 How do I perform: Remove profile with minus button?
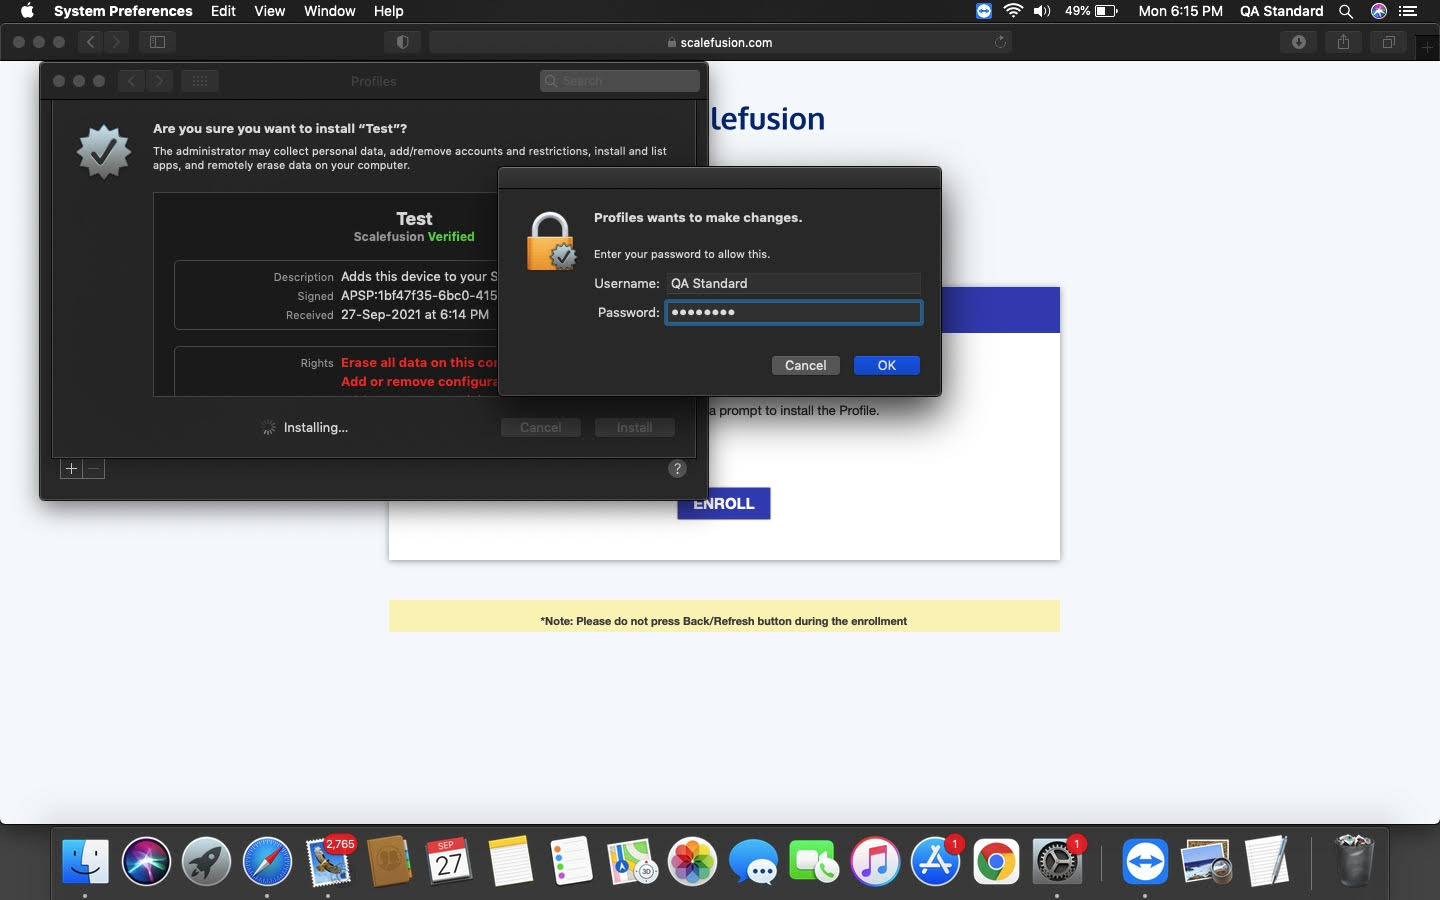click(94, 468)
